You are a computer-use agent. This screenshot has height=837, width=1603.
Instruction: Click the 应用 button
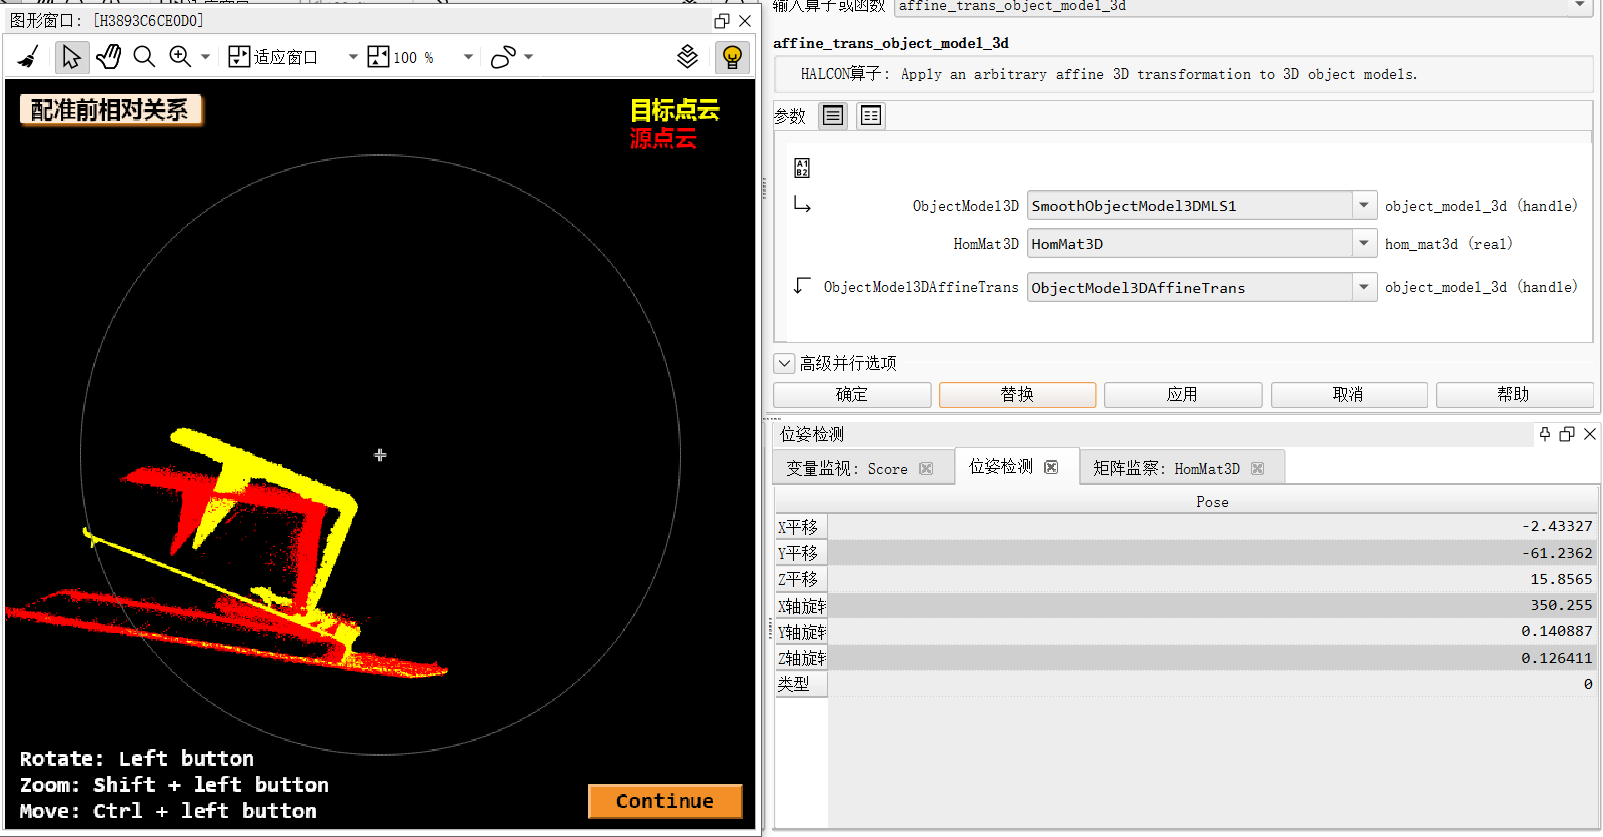(x=1183, y=395)
